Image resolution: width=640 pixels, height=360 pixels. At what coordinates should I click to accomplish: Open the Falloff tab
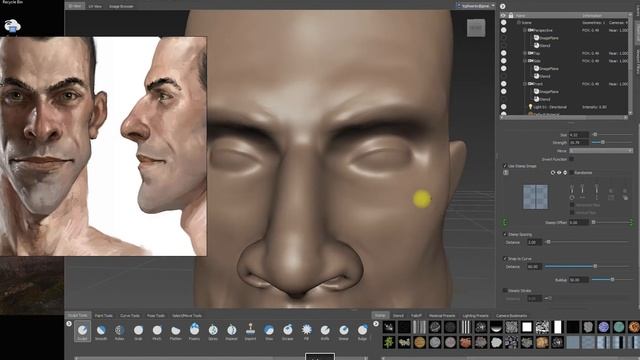(416, 316)
